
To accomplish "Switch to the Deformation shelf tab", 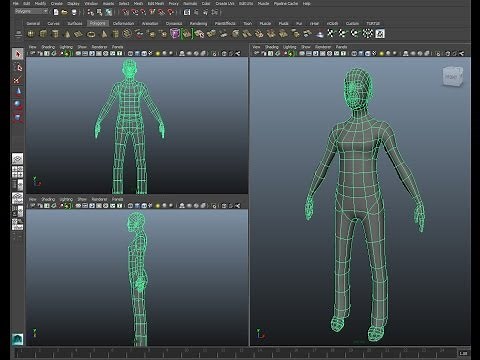I will click(x=123, y=23).
